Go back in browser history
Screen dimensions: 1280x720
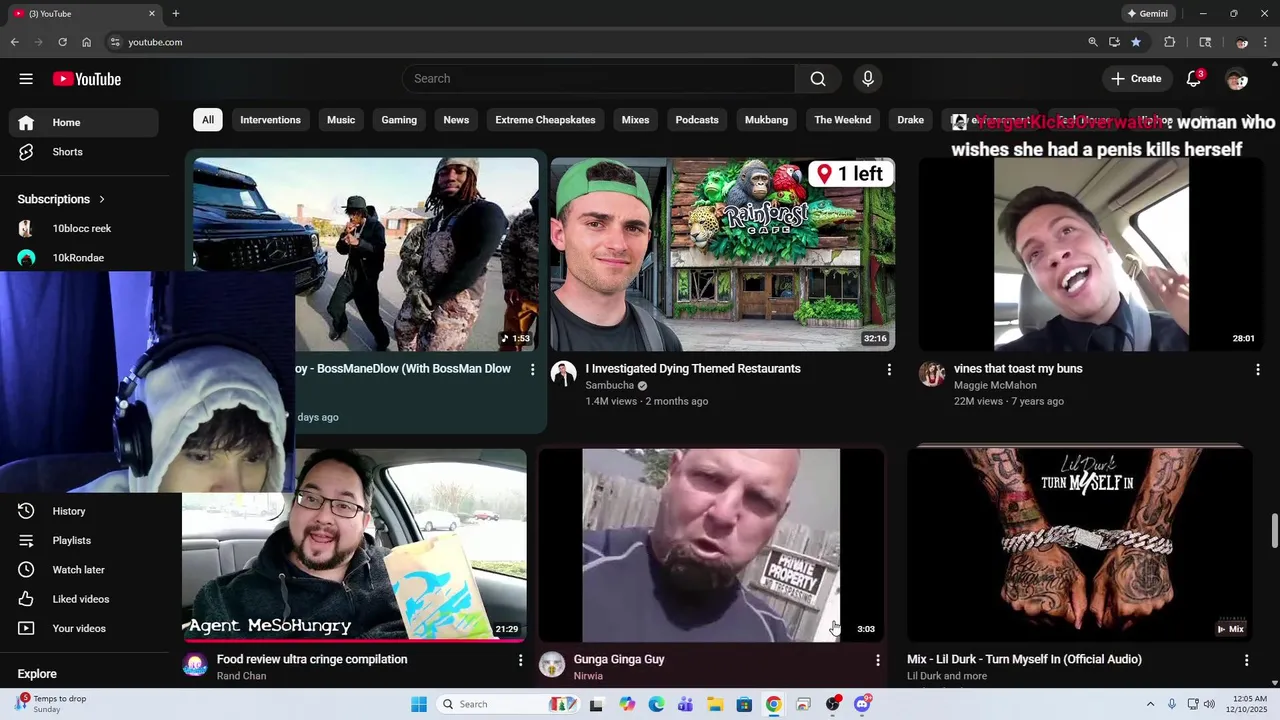coord(14,42)
